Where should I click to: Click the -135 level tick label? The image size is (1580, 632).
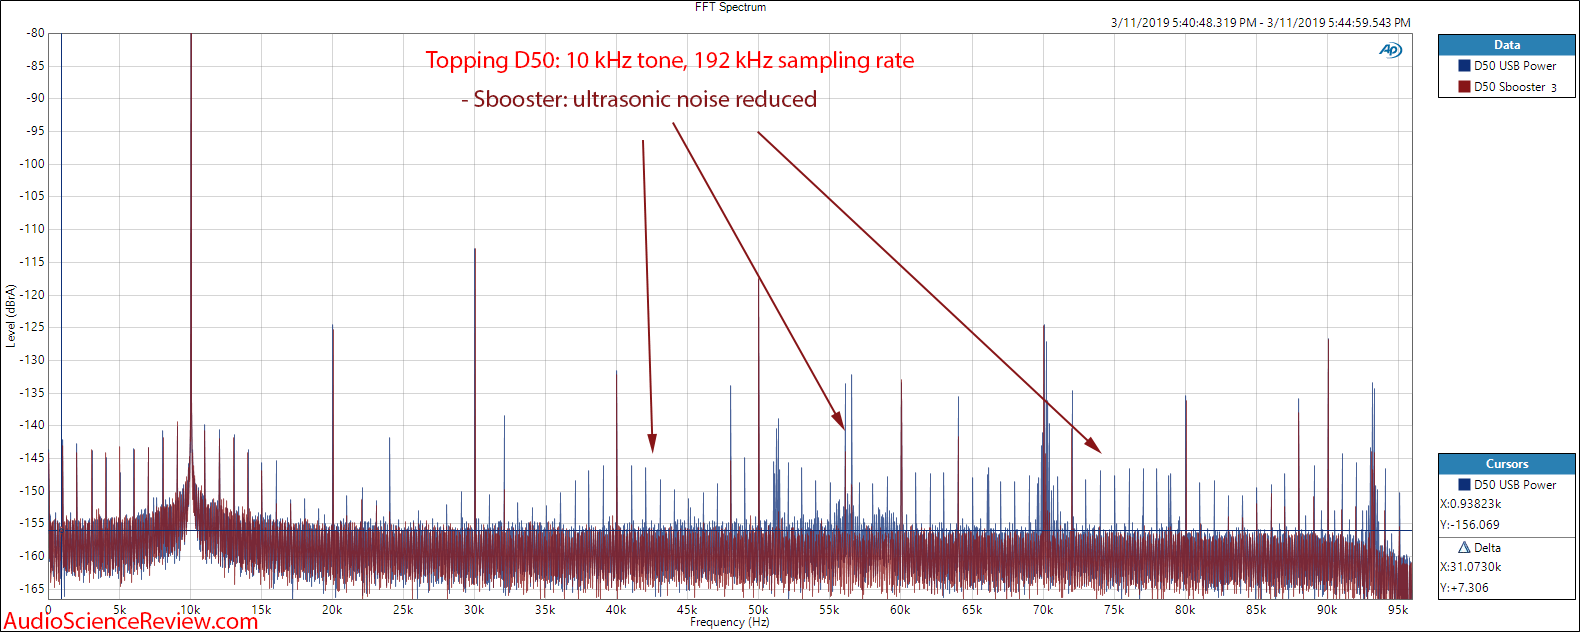[x=32, y=393]
